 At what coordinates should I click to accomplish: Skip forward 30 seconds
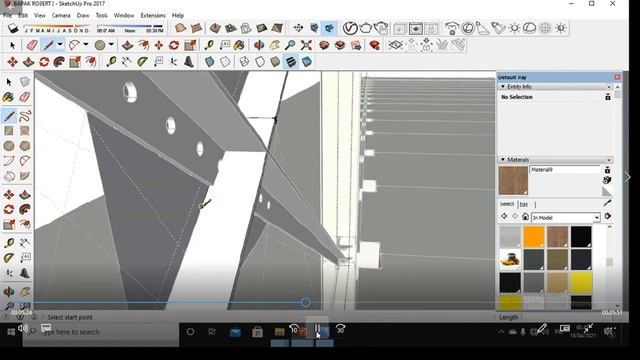pos(340,329)
